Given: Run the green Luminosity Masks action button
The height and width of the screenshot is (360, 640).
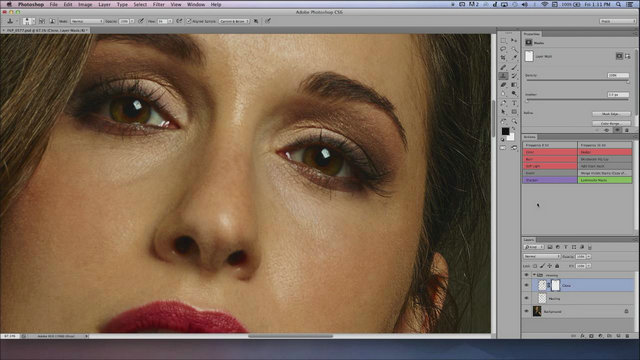Looking at the screenshot, I should 605,180.
